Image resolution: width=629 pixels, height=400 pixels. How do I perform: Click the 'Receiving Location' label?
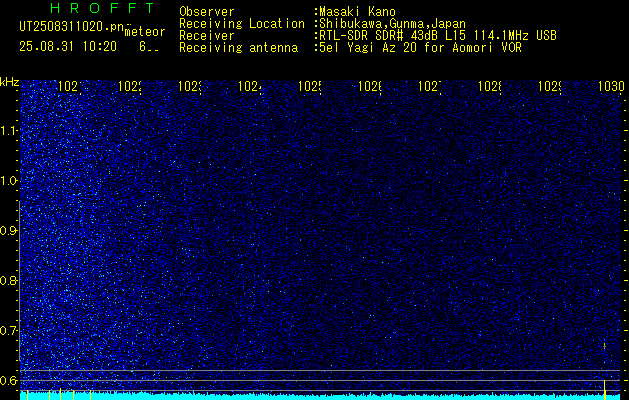pyautogui.click(x=242, y=24)
